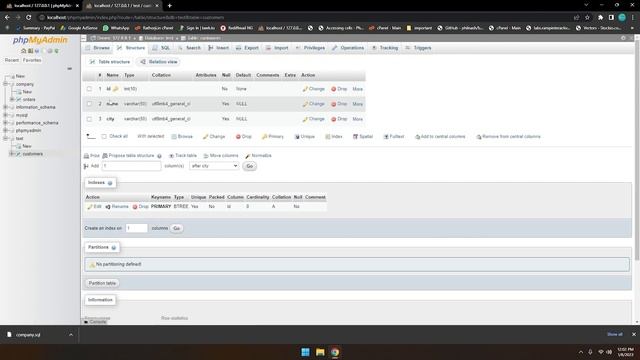Click Drop in the with-selected row
640x360 pixels.
[x=244, y=137]
